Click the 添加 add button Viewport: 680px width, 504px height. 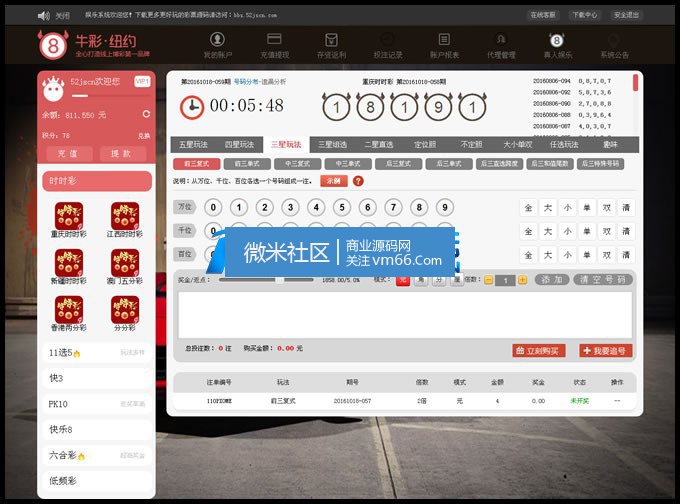pos(552,280)
